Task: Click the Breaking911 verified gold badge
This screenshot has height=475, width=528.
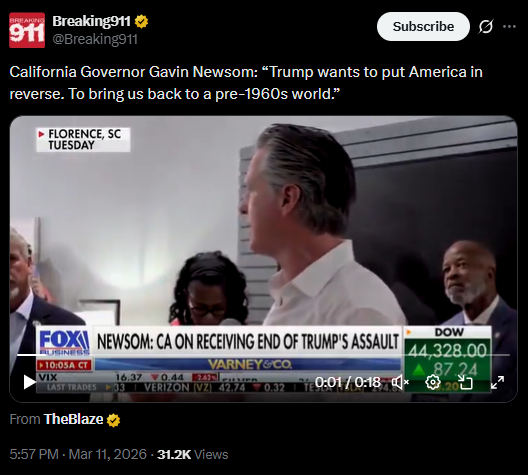Action: click(x=141, y=22)
